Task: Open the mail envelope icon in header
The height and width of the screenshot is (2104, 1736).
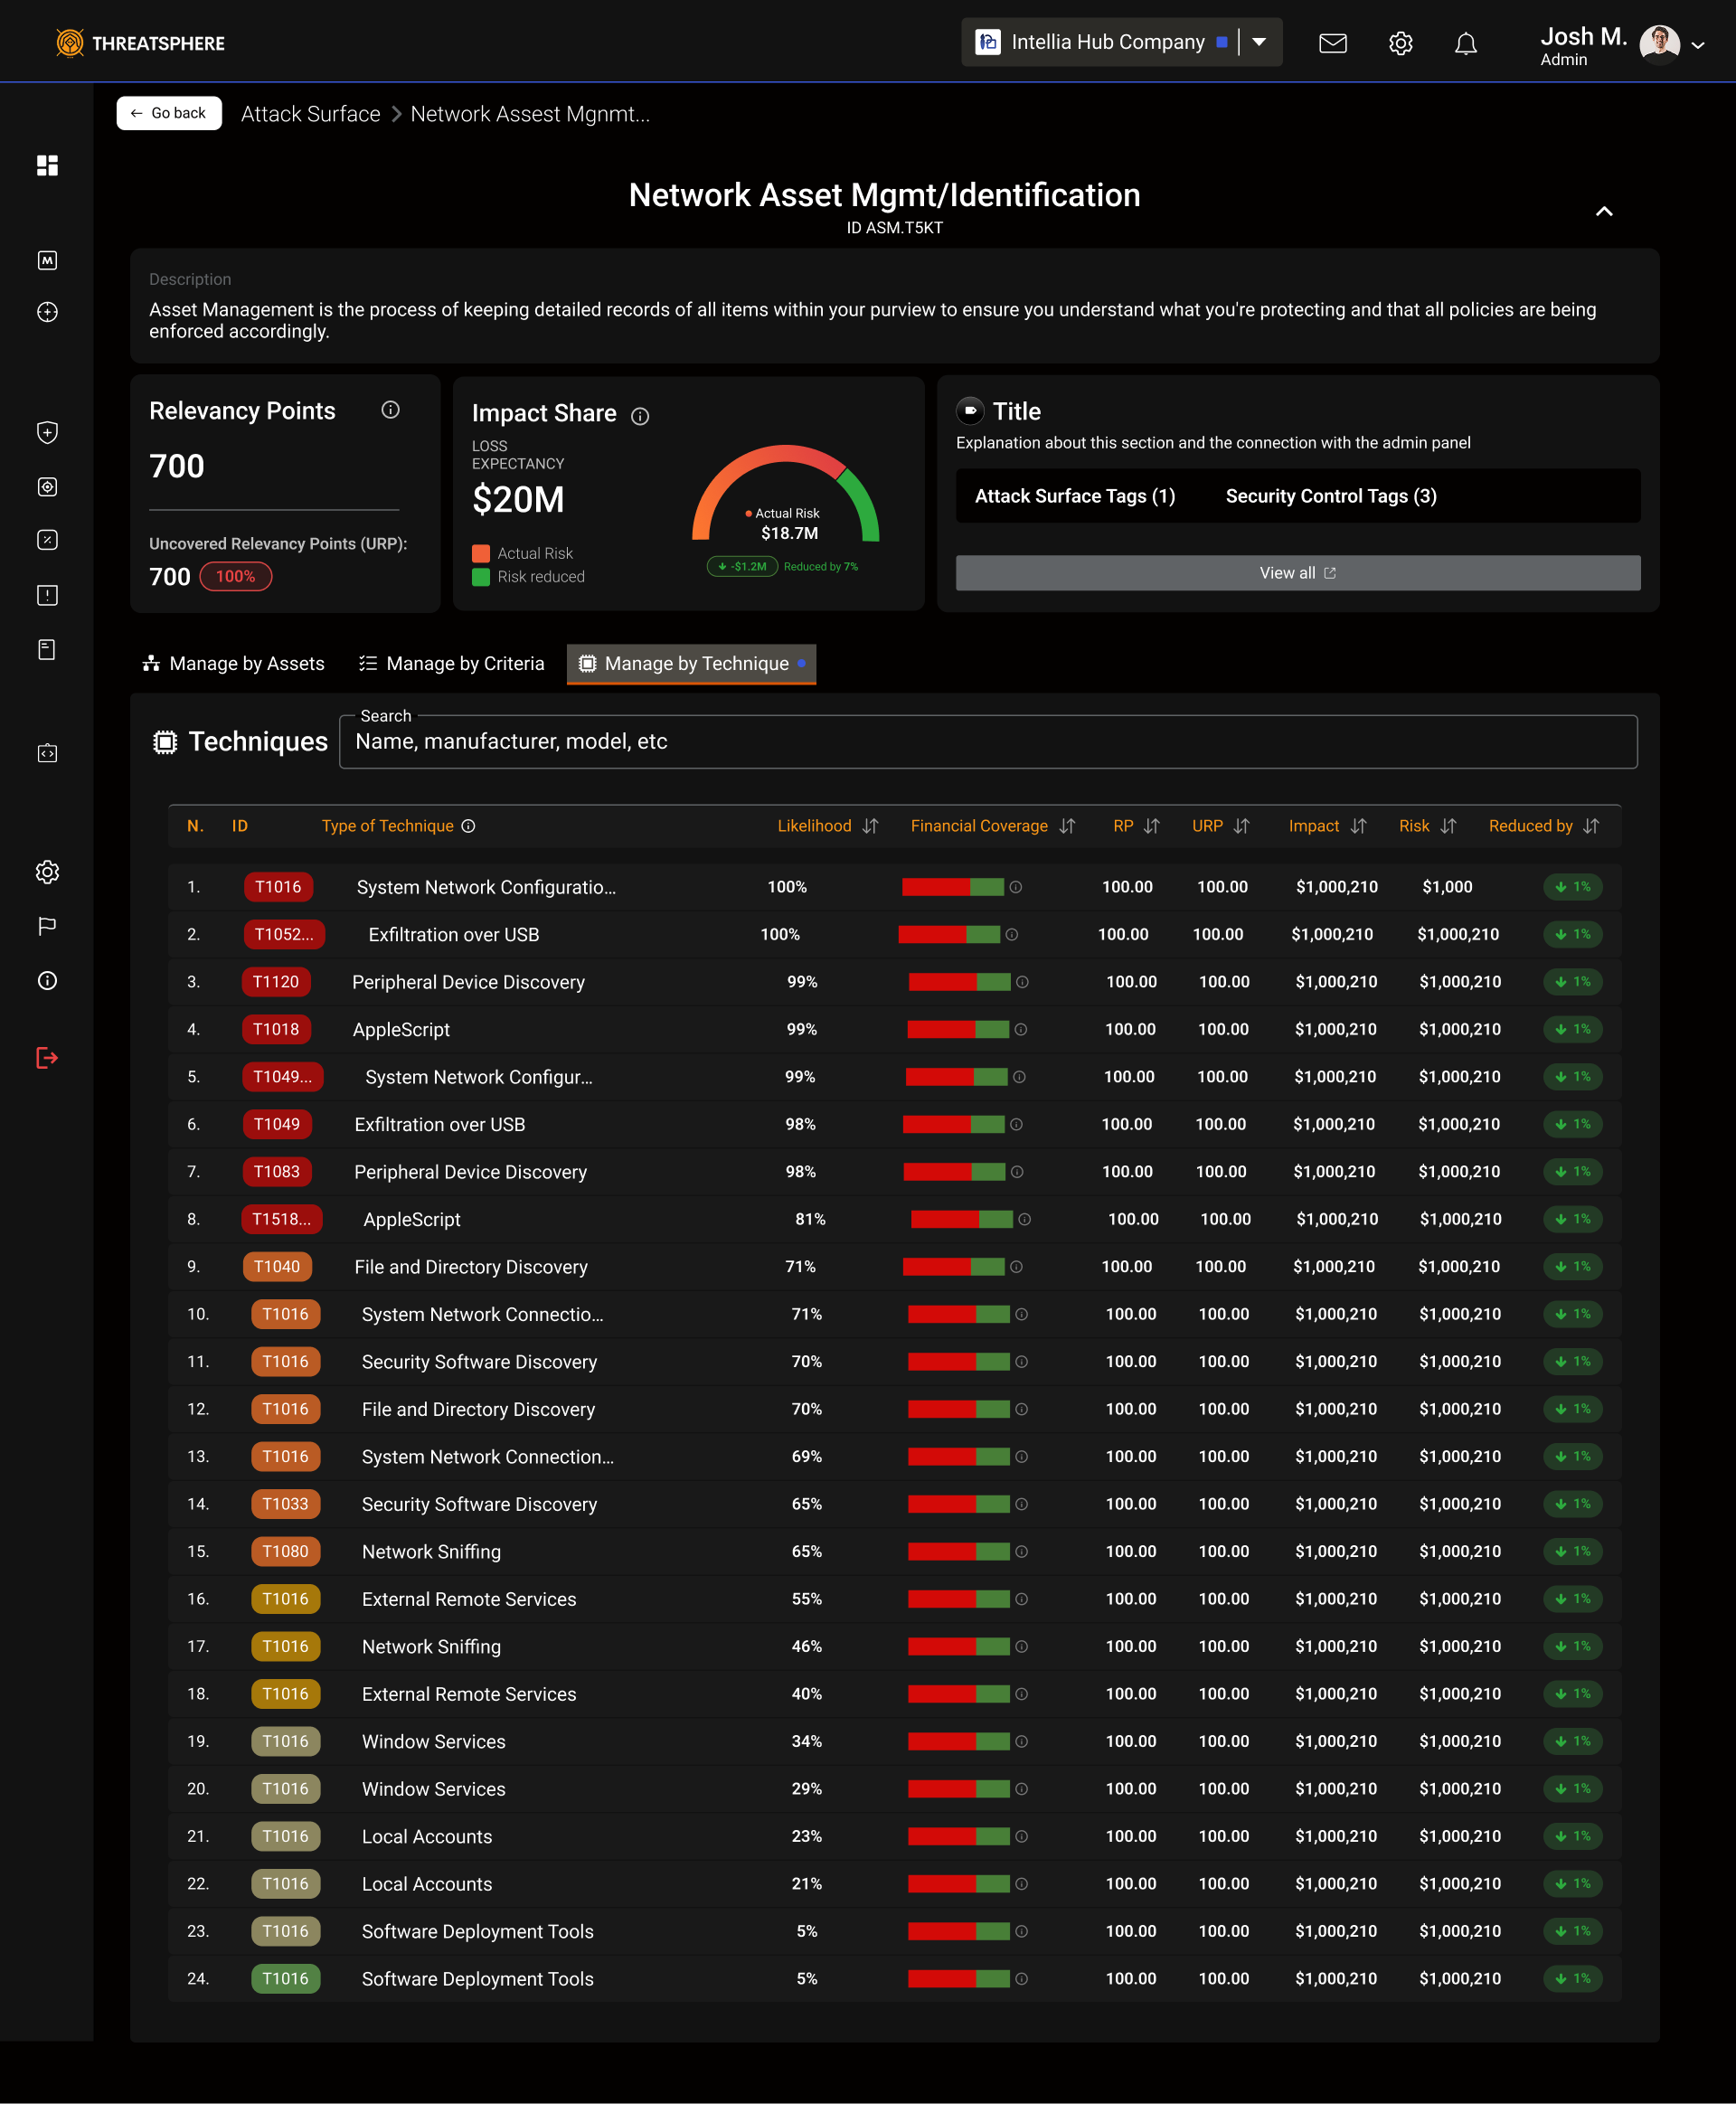Action: coord(1332,43)
